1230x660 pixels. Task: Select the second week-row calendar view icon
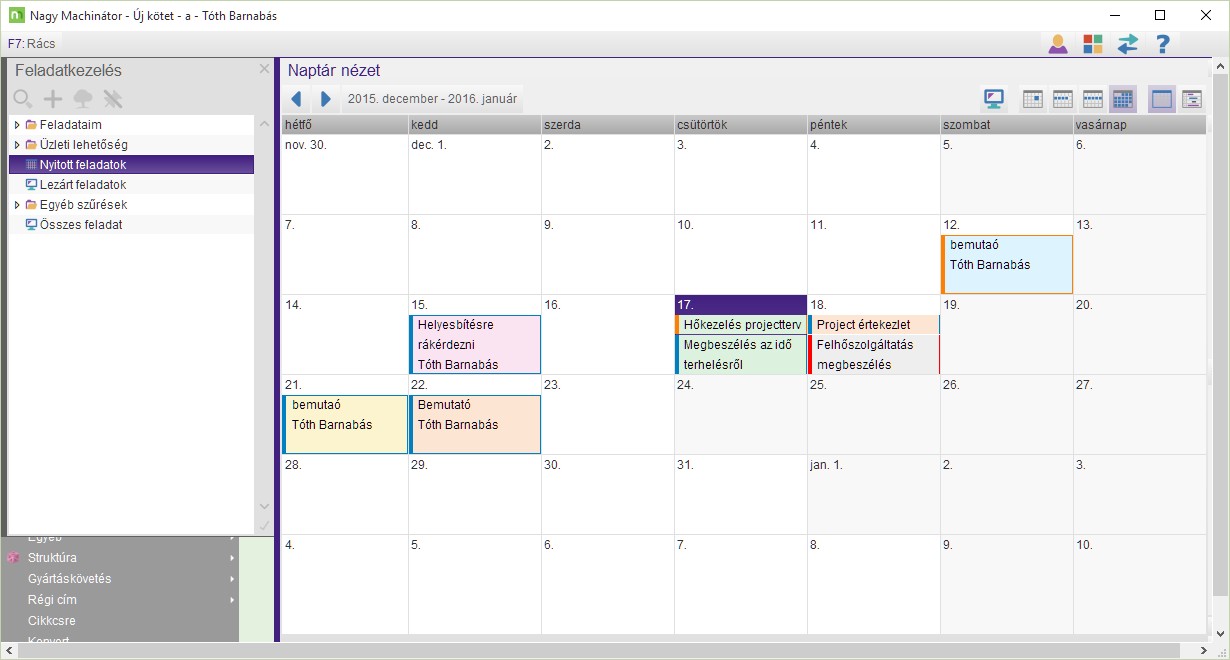pyautogui.click(x=1093, y=99)
